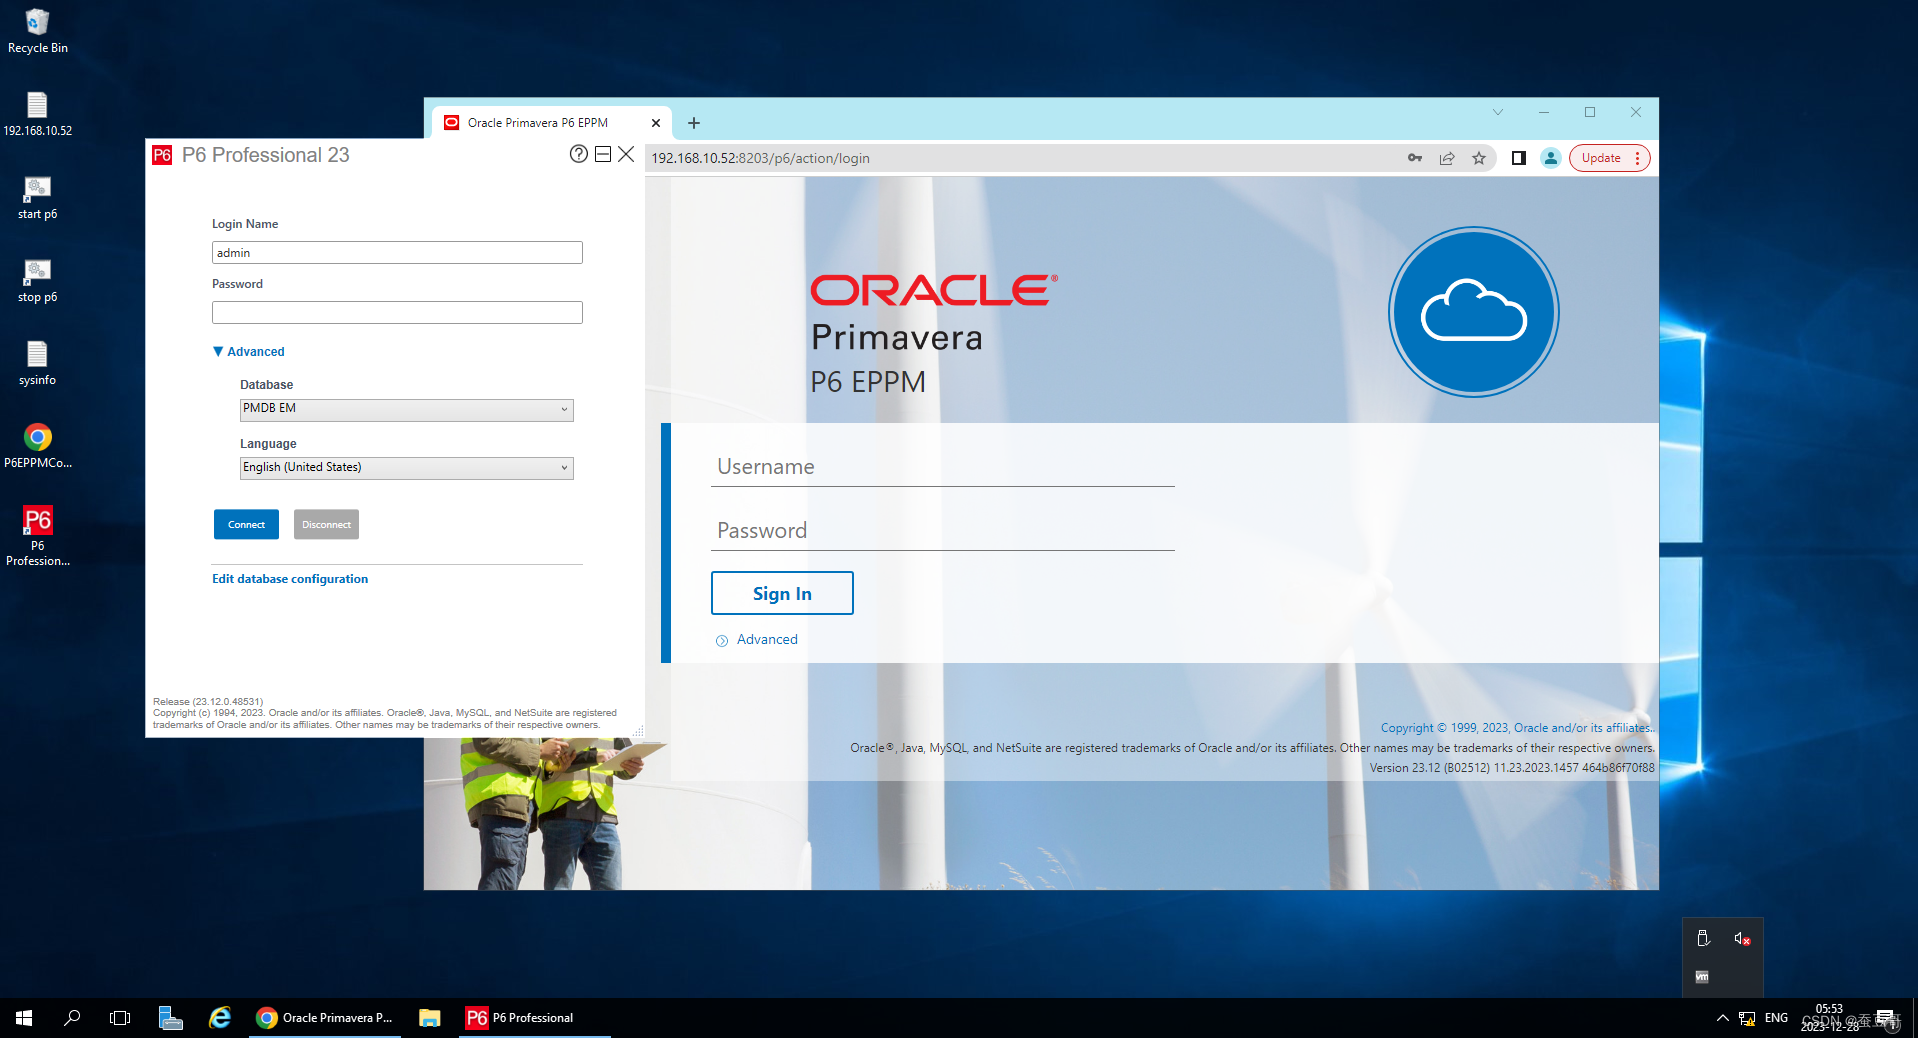Screen dimensions: 1918x1038
Task: Switch to Oracle Primavera Chrome taskbar item
Action: click(x=325, y=1018)
